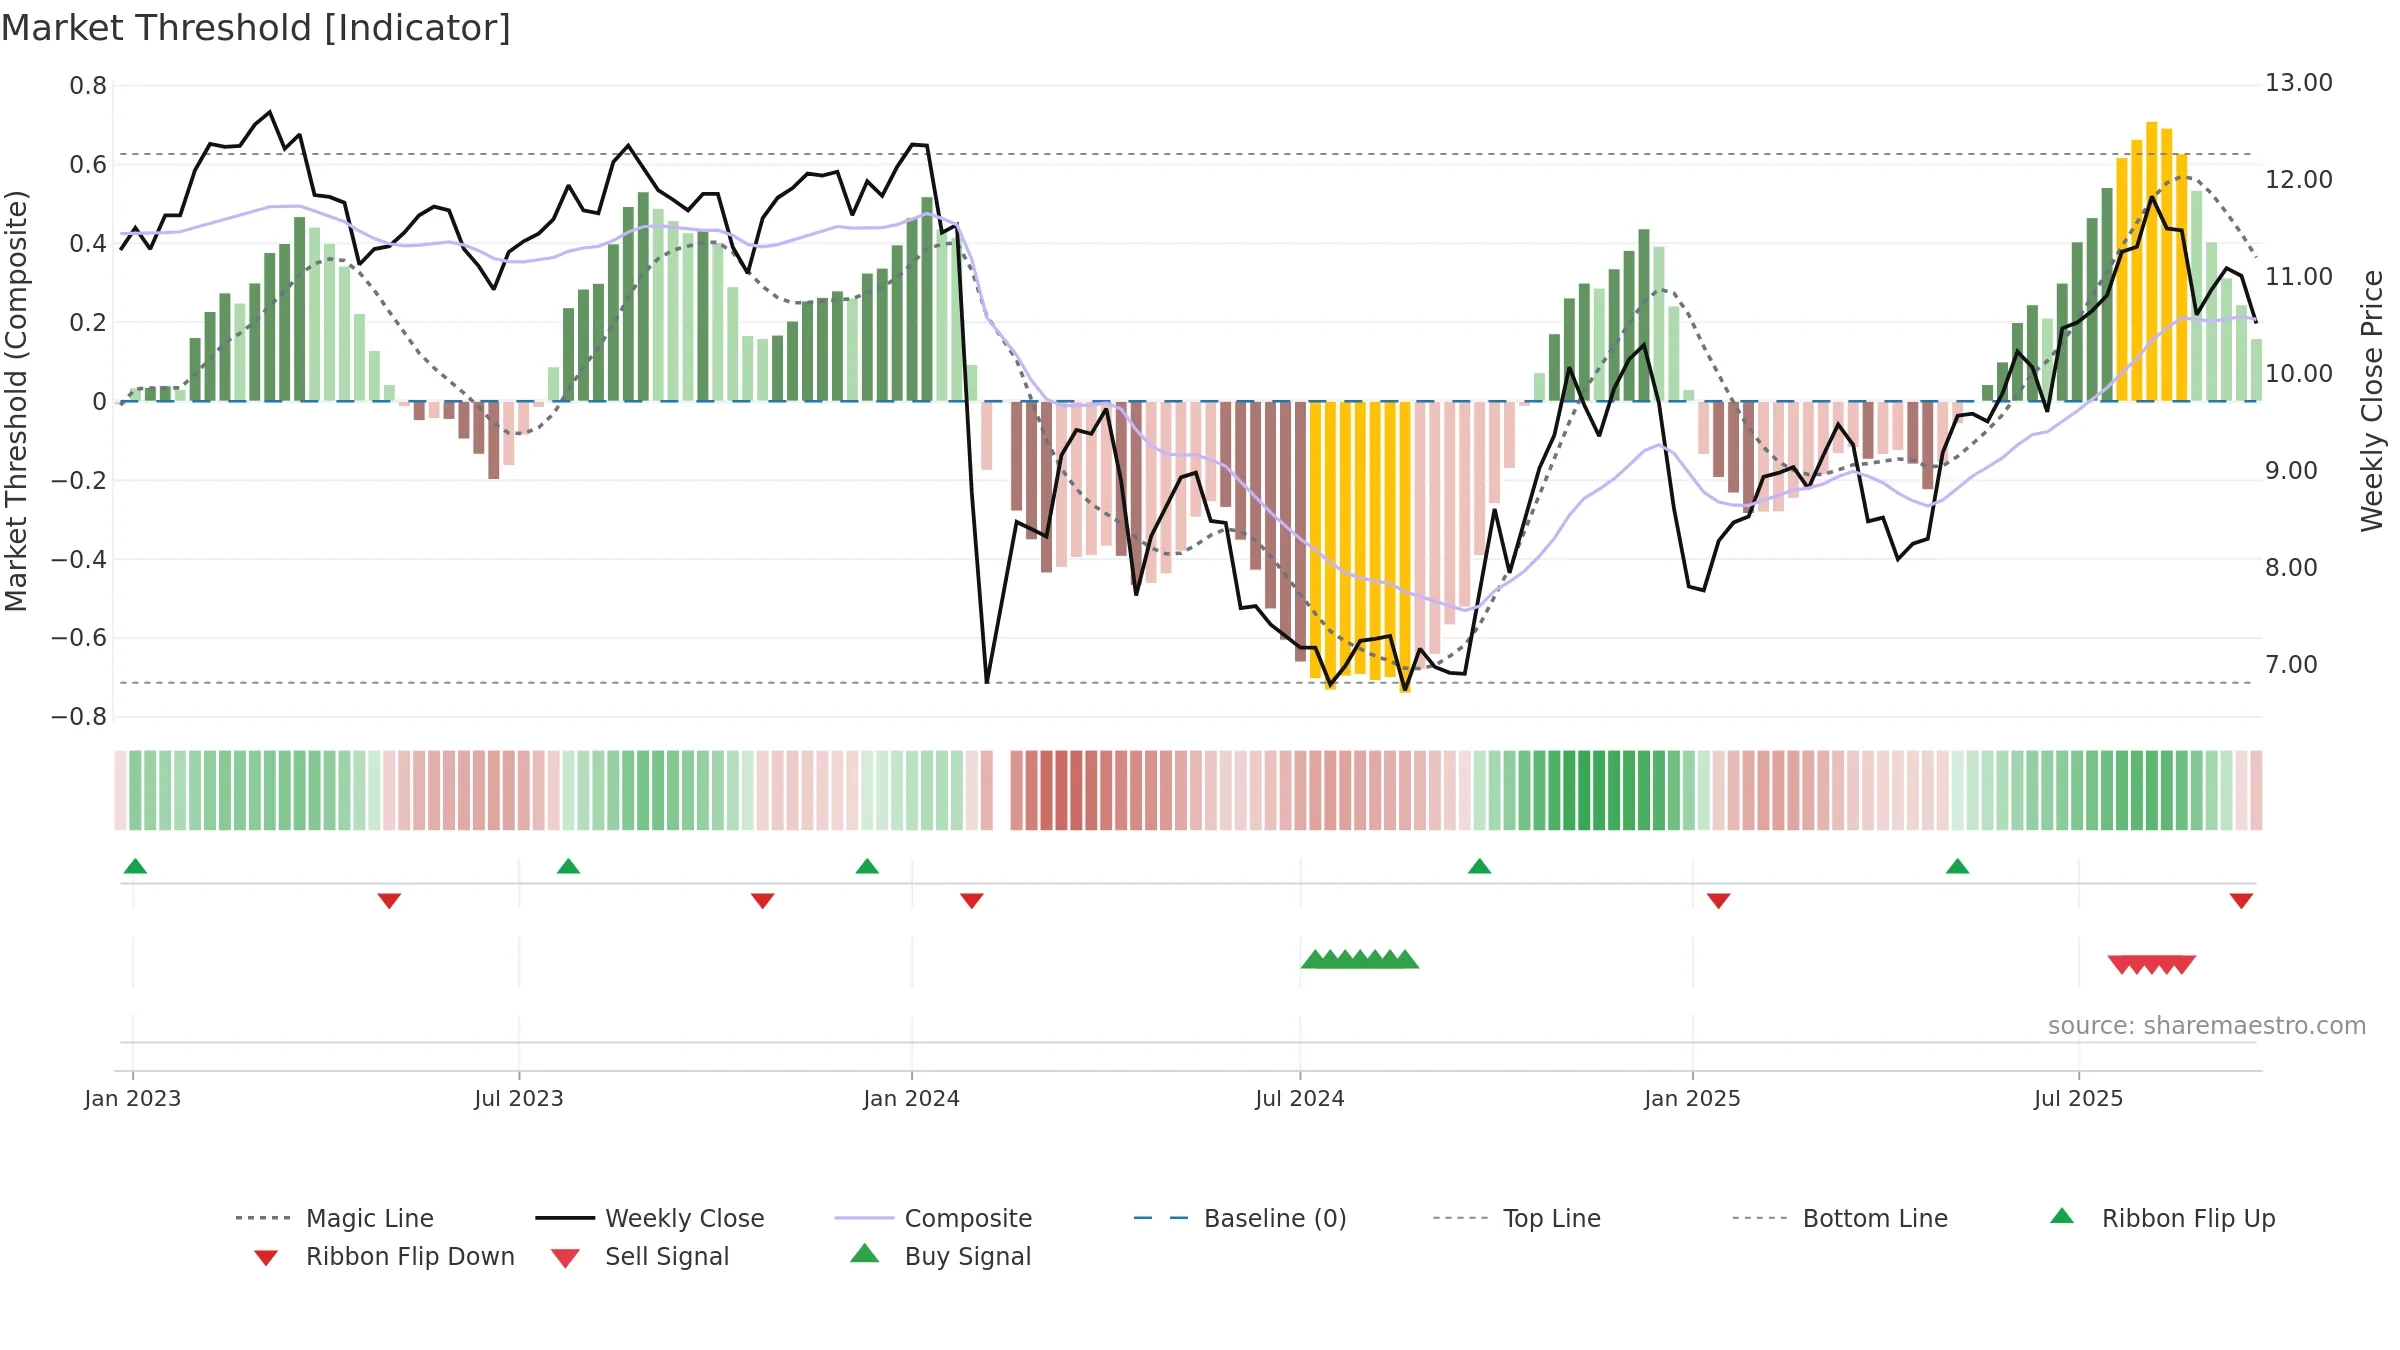Click the last ribbon flip down marker at the chart's right end
This screenshot has height=1350, width=2400.
(2241, 901)
